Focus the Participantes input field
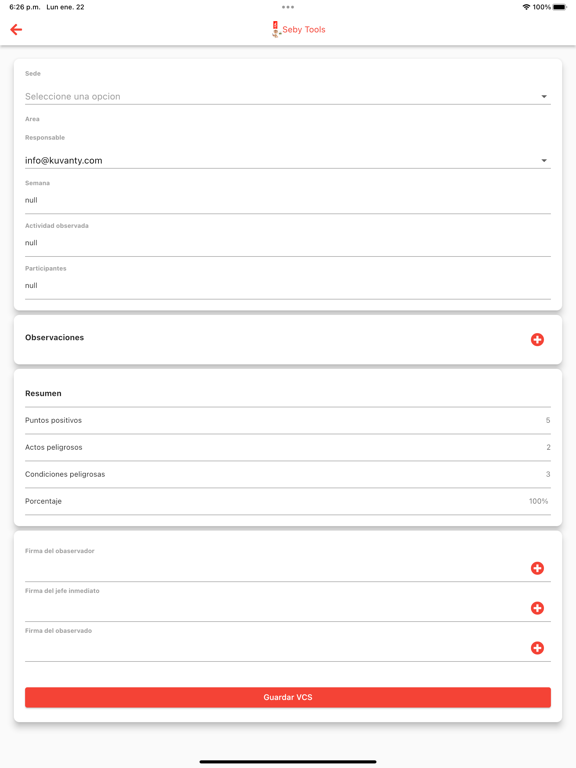The width and height of the screenshot is (576, 768). [x=288, y=286]
